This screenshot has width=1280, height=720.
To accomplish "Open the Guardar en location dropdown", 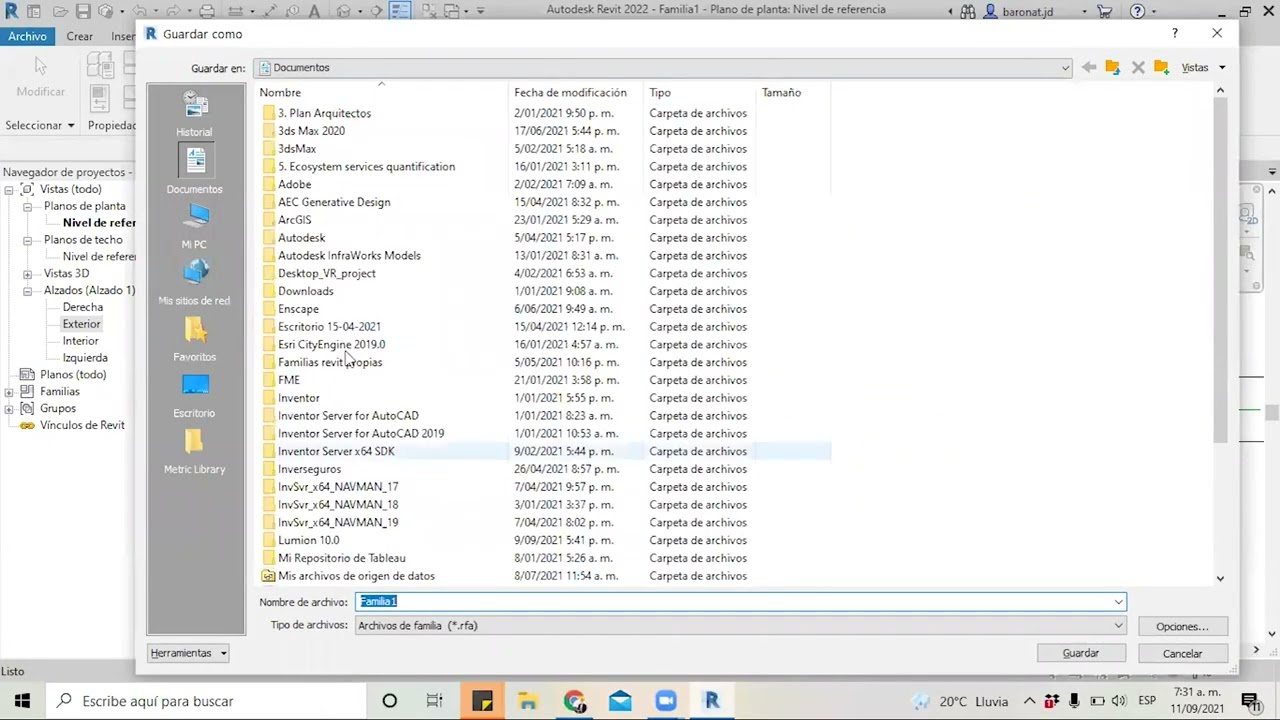I will pos(1065,68).
